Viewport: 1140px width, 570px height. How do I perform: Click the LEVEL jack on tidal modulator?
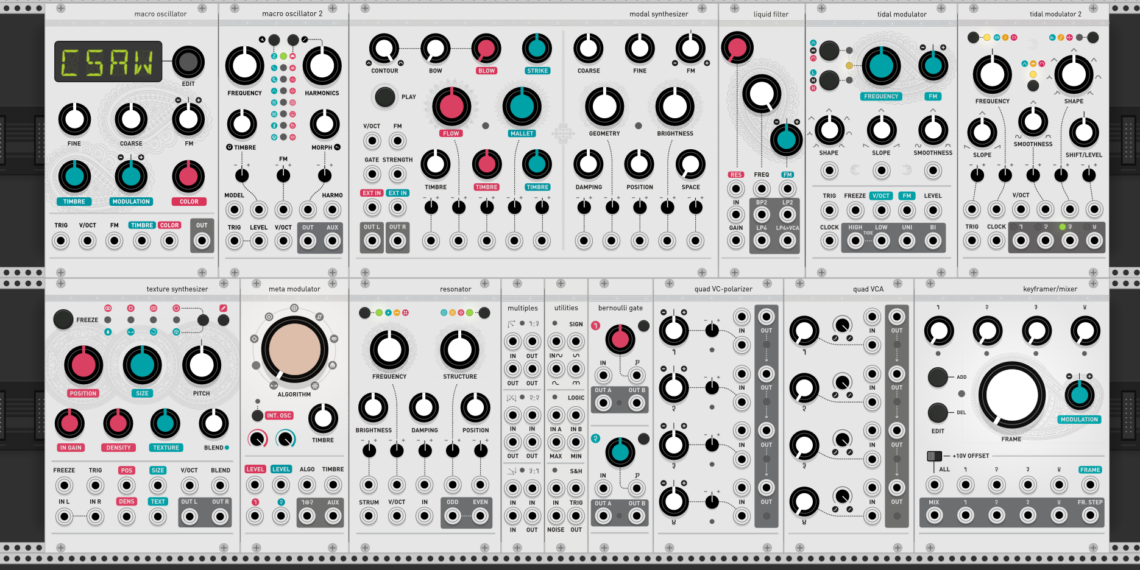pyautogui.click(x=933, y=210)
